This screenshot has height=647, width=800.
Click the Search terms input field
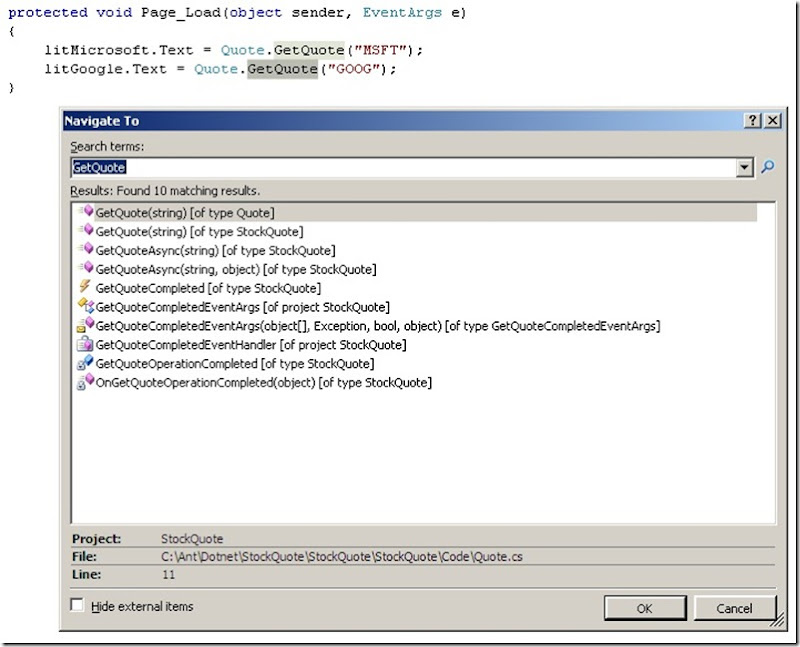[403, 167]
